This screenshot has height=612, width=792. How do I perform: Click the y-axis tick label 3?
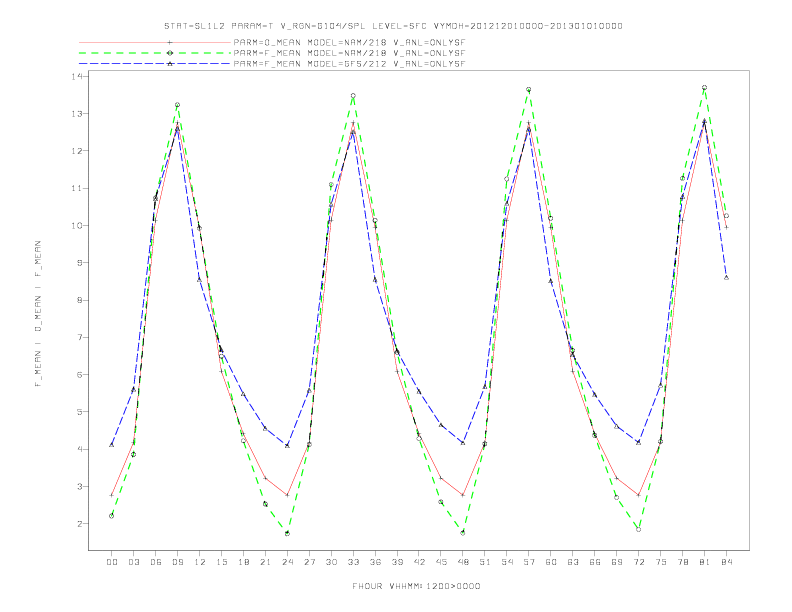pyautogui.click(x=80, y=487)
